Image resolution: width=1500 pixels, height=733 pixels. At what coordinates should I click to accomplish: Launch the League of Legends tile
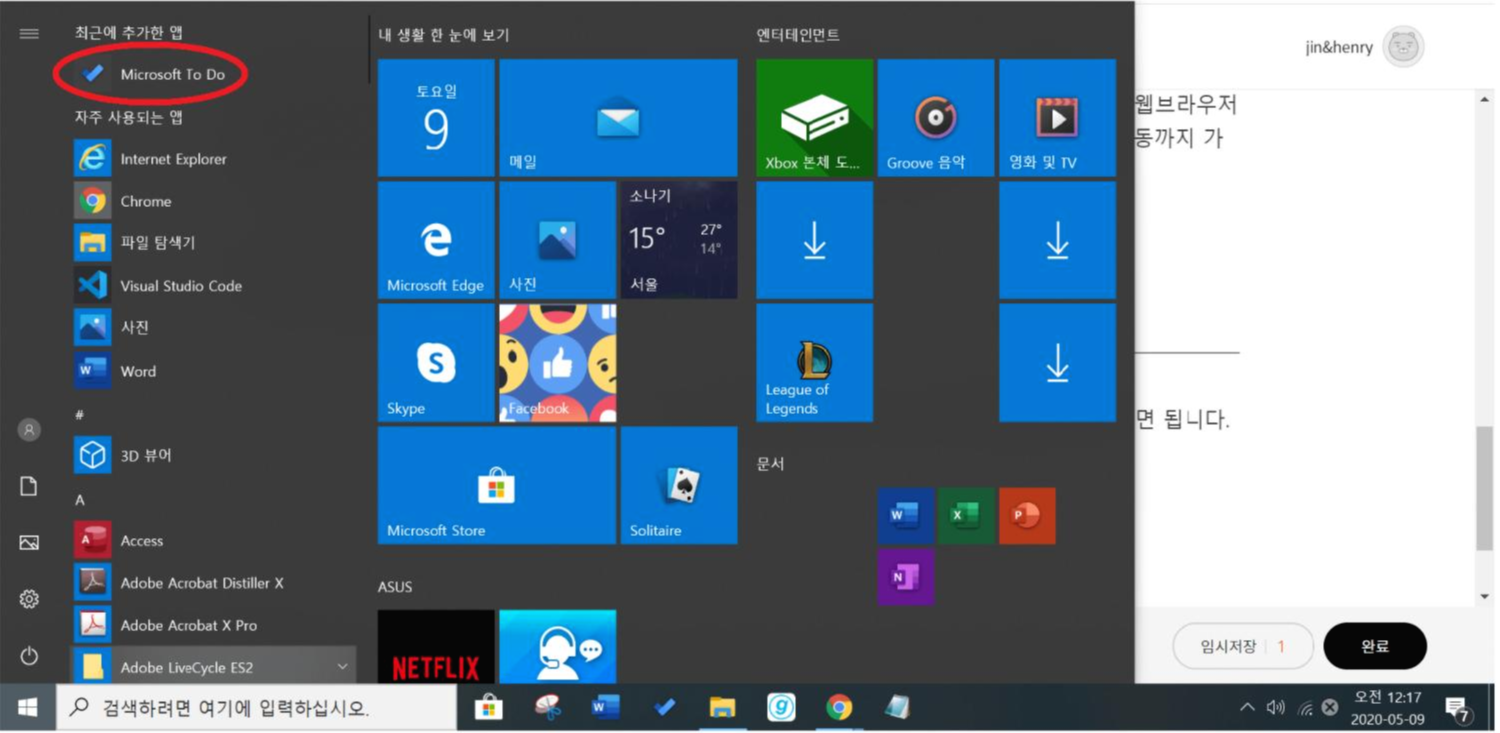[815, 363]
